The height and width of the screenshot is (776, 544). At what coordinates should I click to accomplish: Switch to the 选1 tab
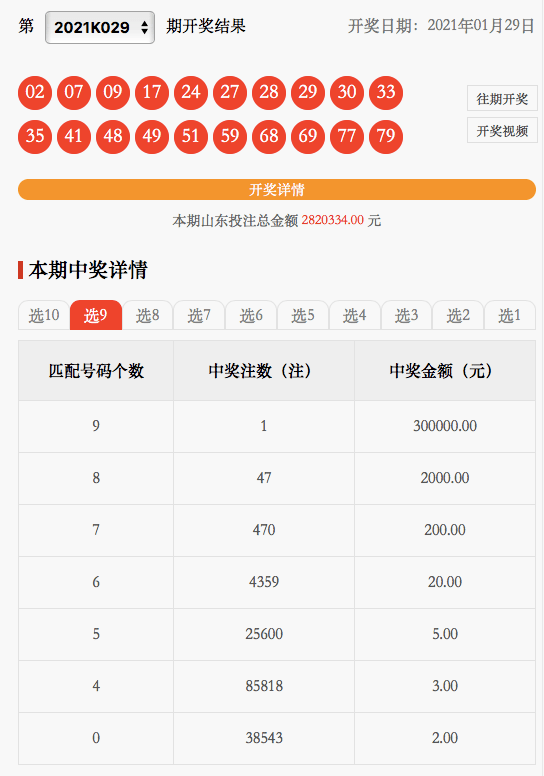click(x=510, y=315)
